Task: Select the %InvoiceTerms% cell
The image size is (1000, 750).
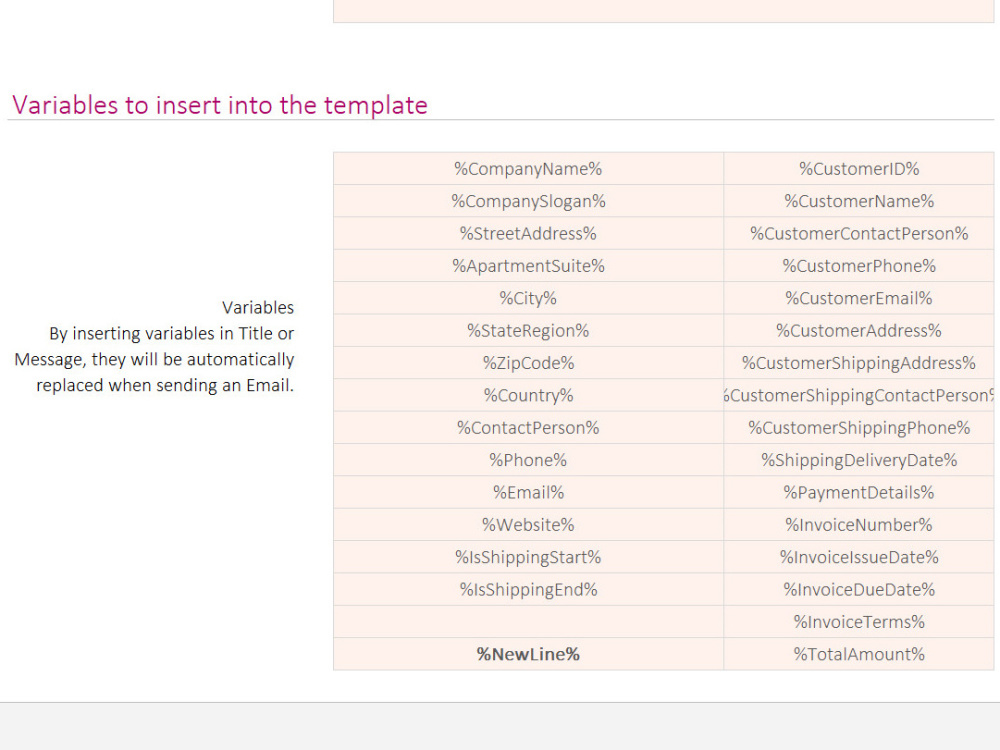Action: (859, 622)
